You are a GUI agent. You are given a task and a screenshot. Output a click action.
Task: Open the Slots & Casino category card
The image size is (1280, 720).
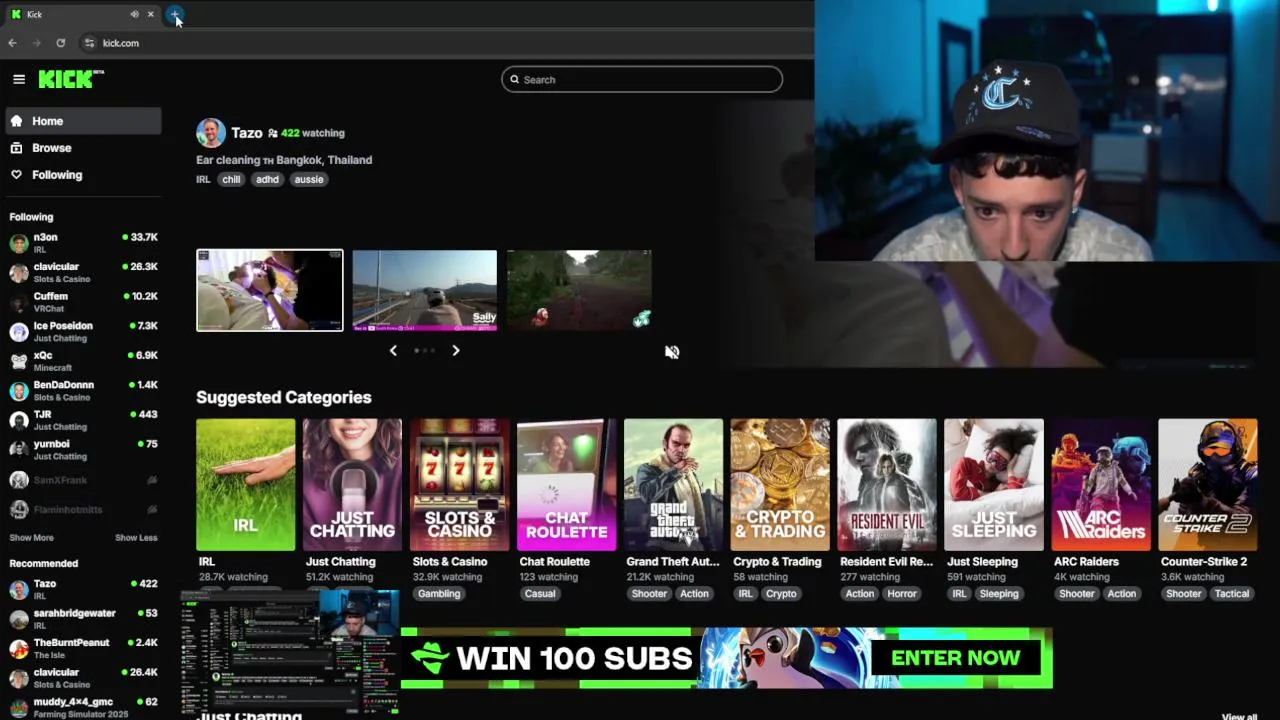[460, 485]
